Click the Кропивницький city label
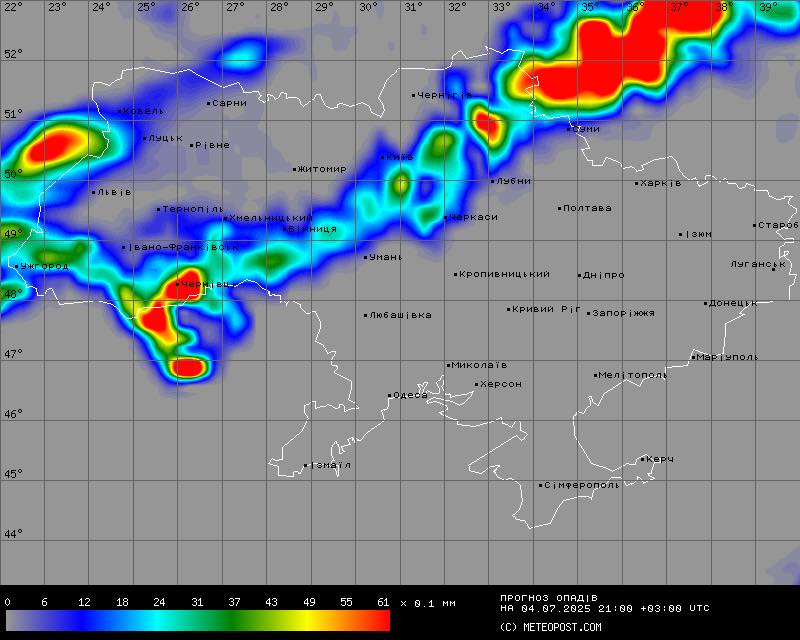The height and width of the screenshot is (640, 800). point(505,274)
